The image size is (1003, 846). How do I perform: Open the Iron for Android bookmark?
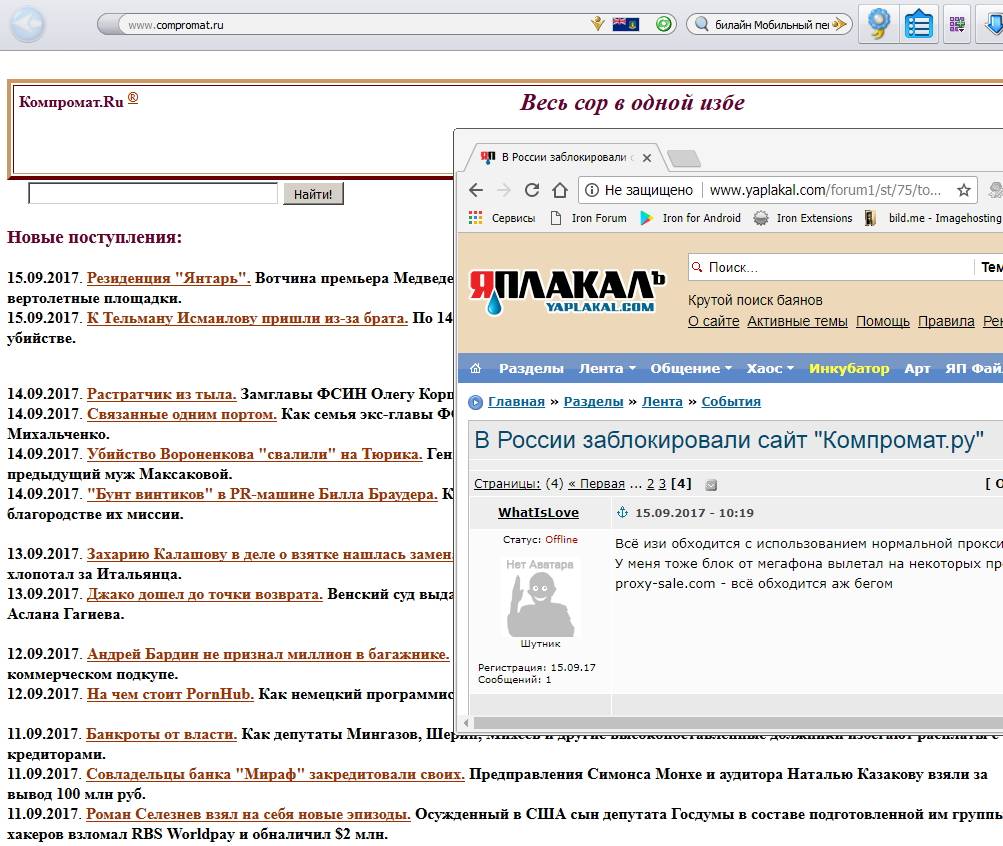point(690,218)
